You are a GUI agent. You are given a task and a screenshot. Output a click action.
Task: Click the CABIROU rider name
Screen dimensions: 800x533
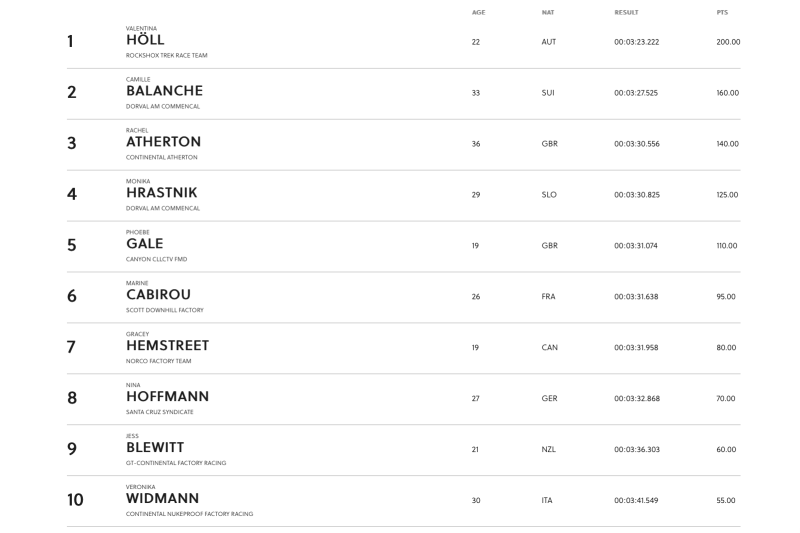coord(158,295)
